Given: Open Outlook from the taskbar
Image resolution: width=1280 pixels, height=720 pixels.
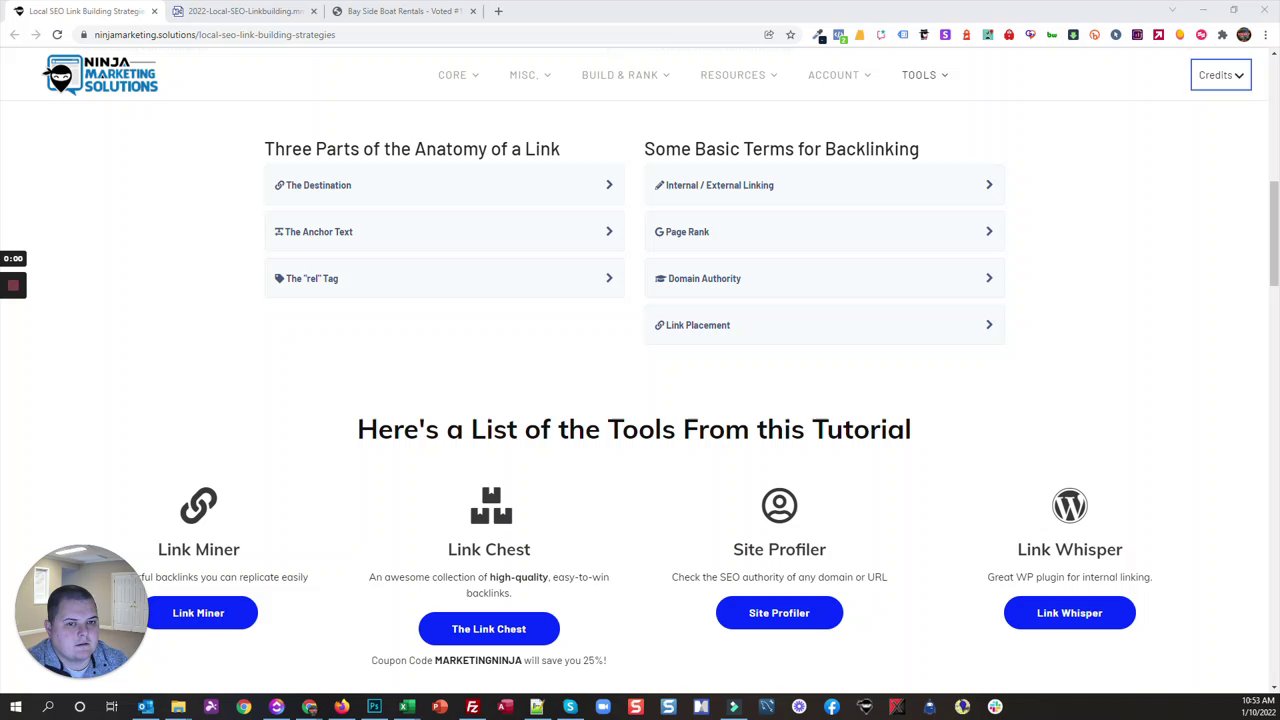Looking at the screenshot, I should (146, 707).
